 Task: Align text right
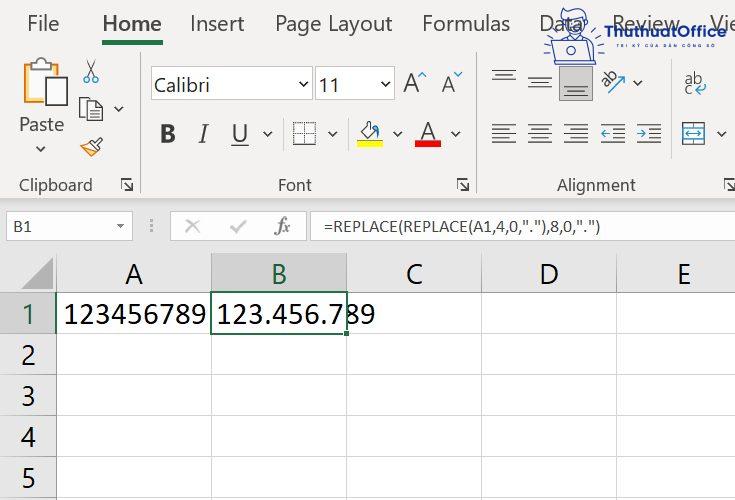pyautogui.click(x=576, y=134)
